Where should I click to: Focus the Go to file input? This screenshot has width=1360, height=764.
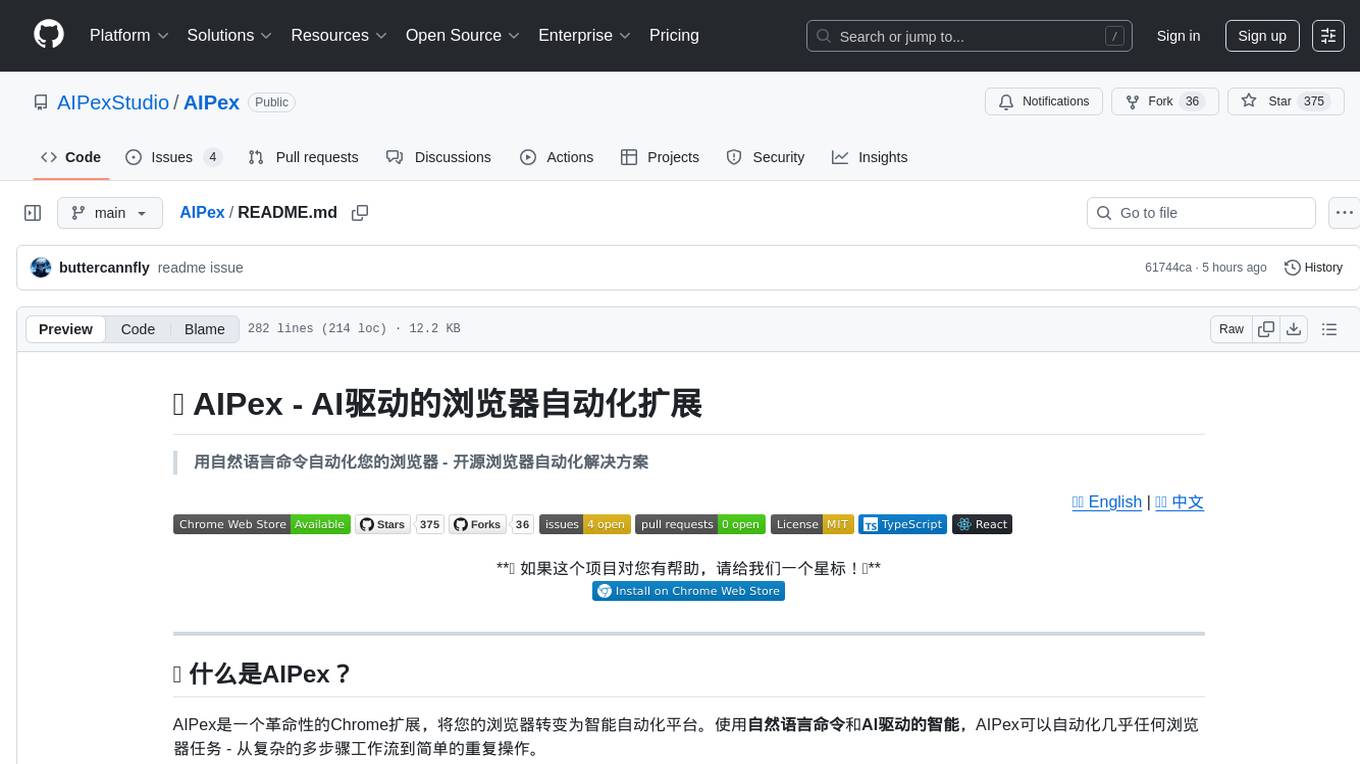tap(1201, 213)
